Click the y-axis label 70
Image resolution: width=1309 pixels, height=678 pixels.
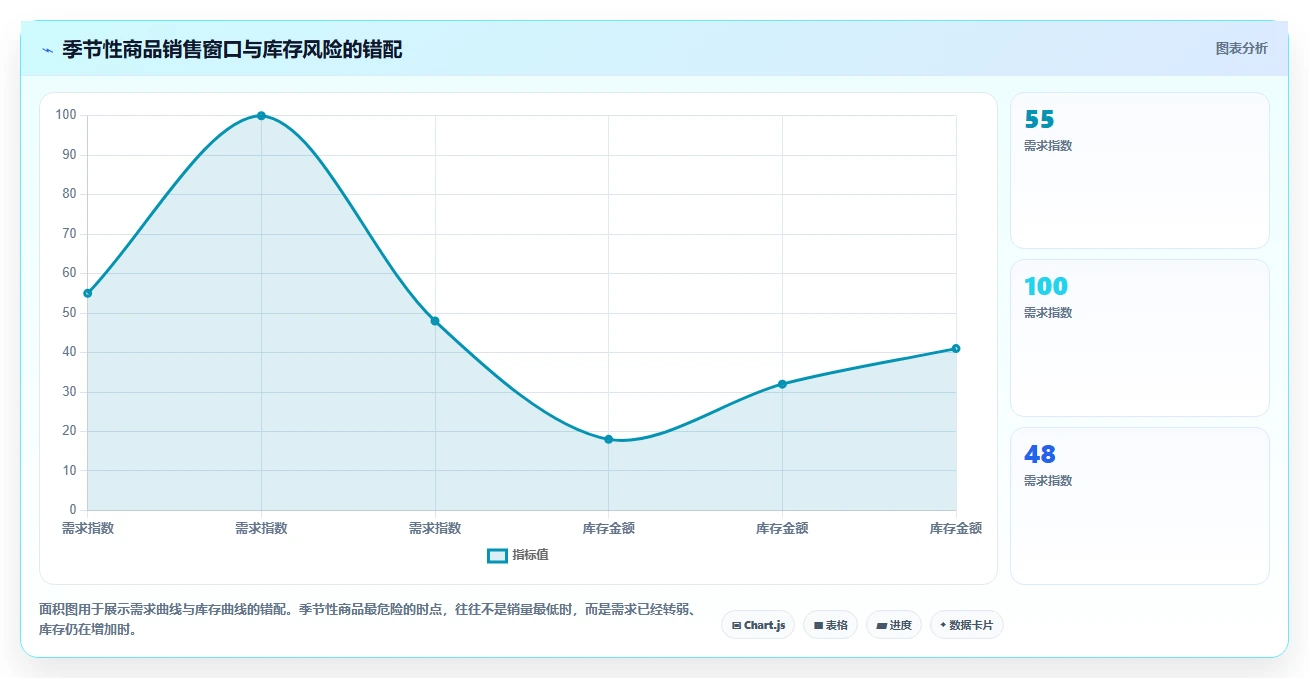(x=67, y=234)
